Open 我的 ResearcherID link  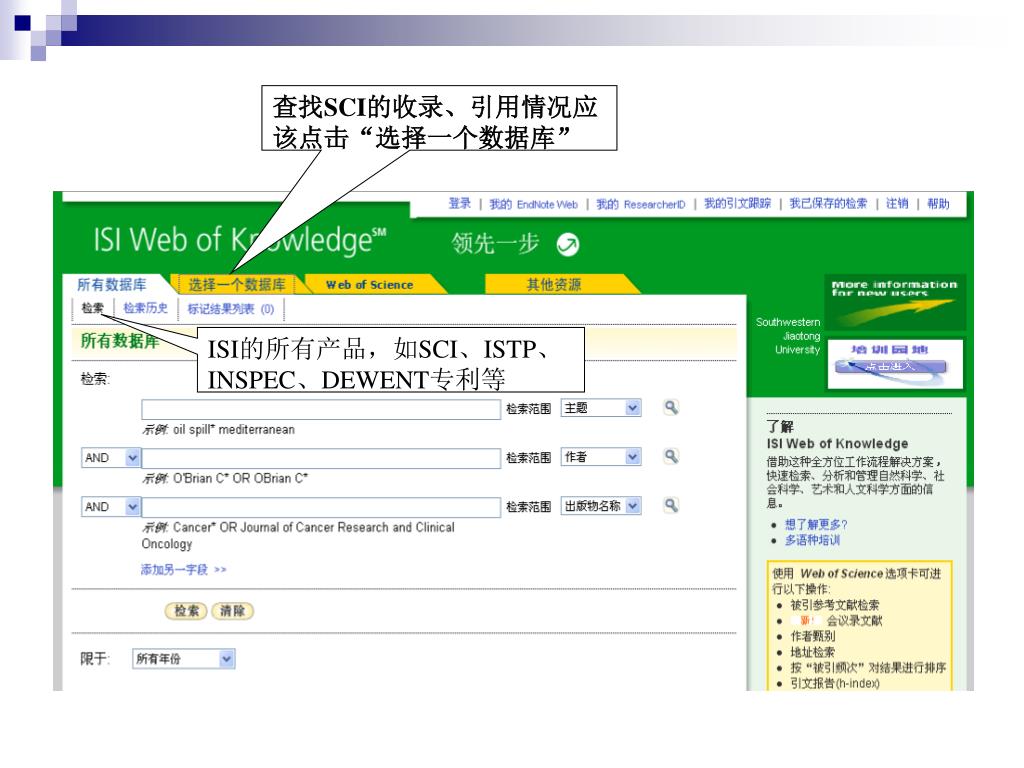(641, 204)
